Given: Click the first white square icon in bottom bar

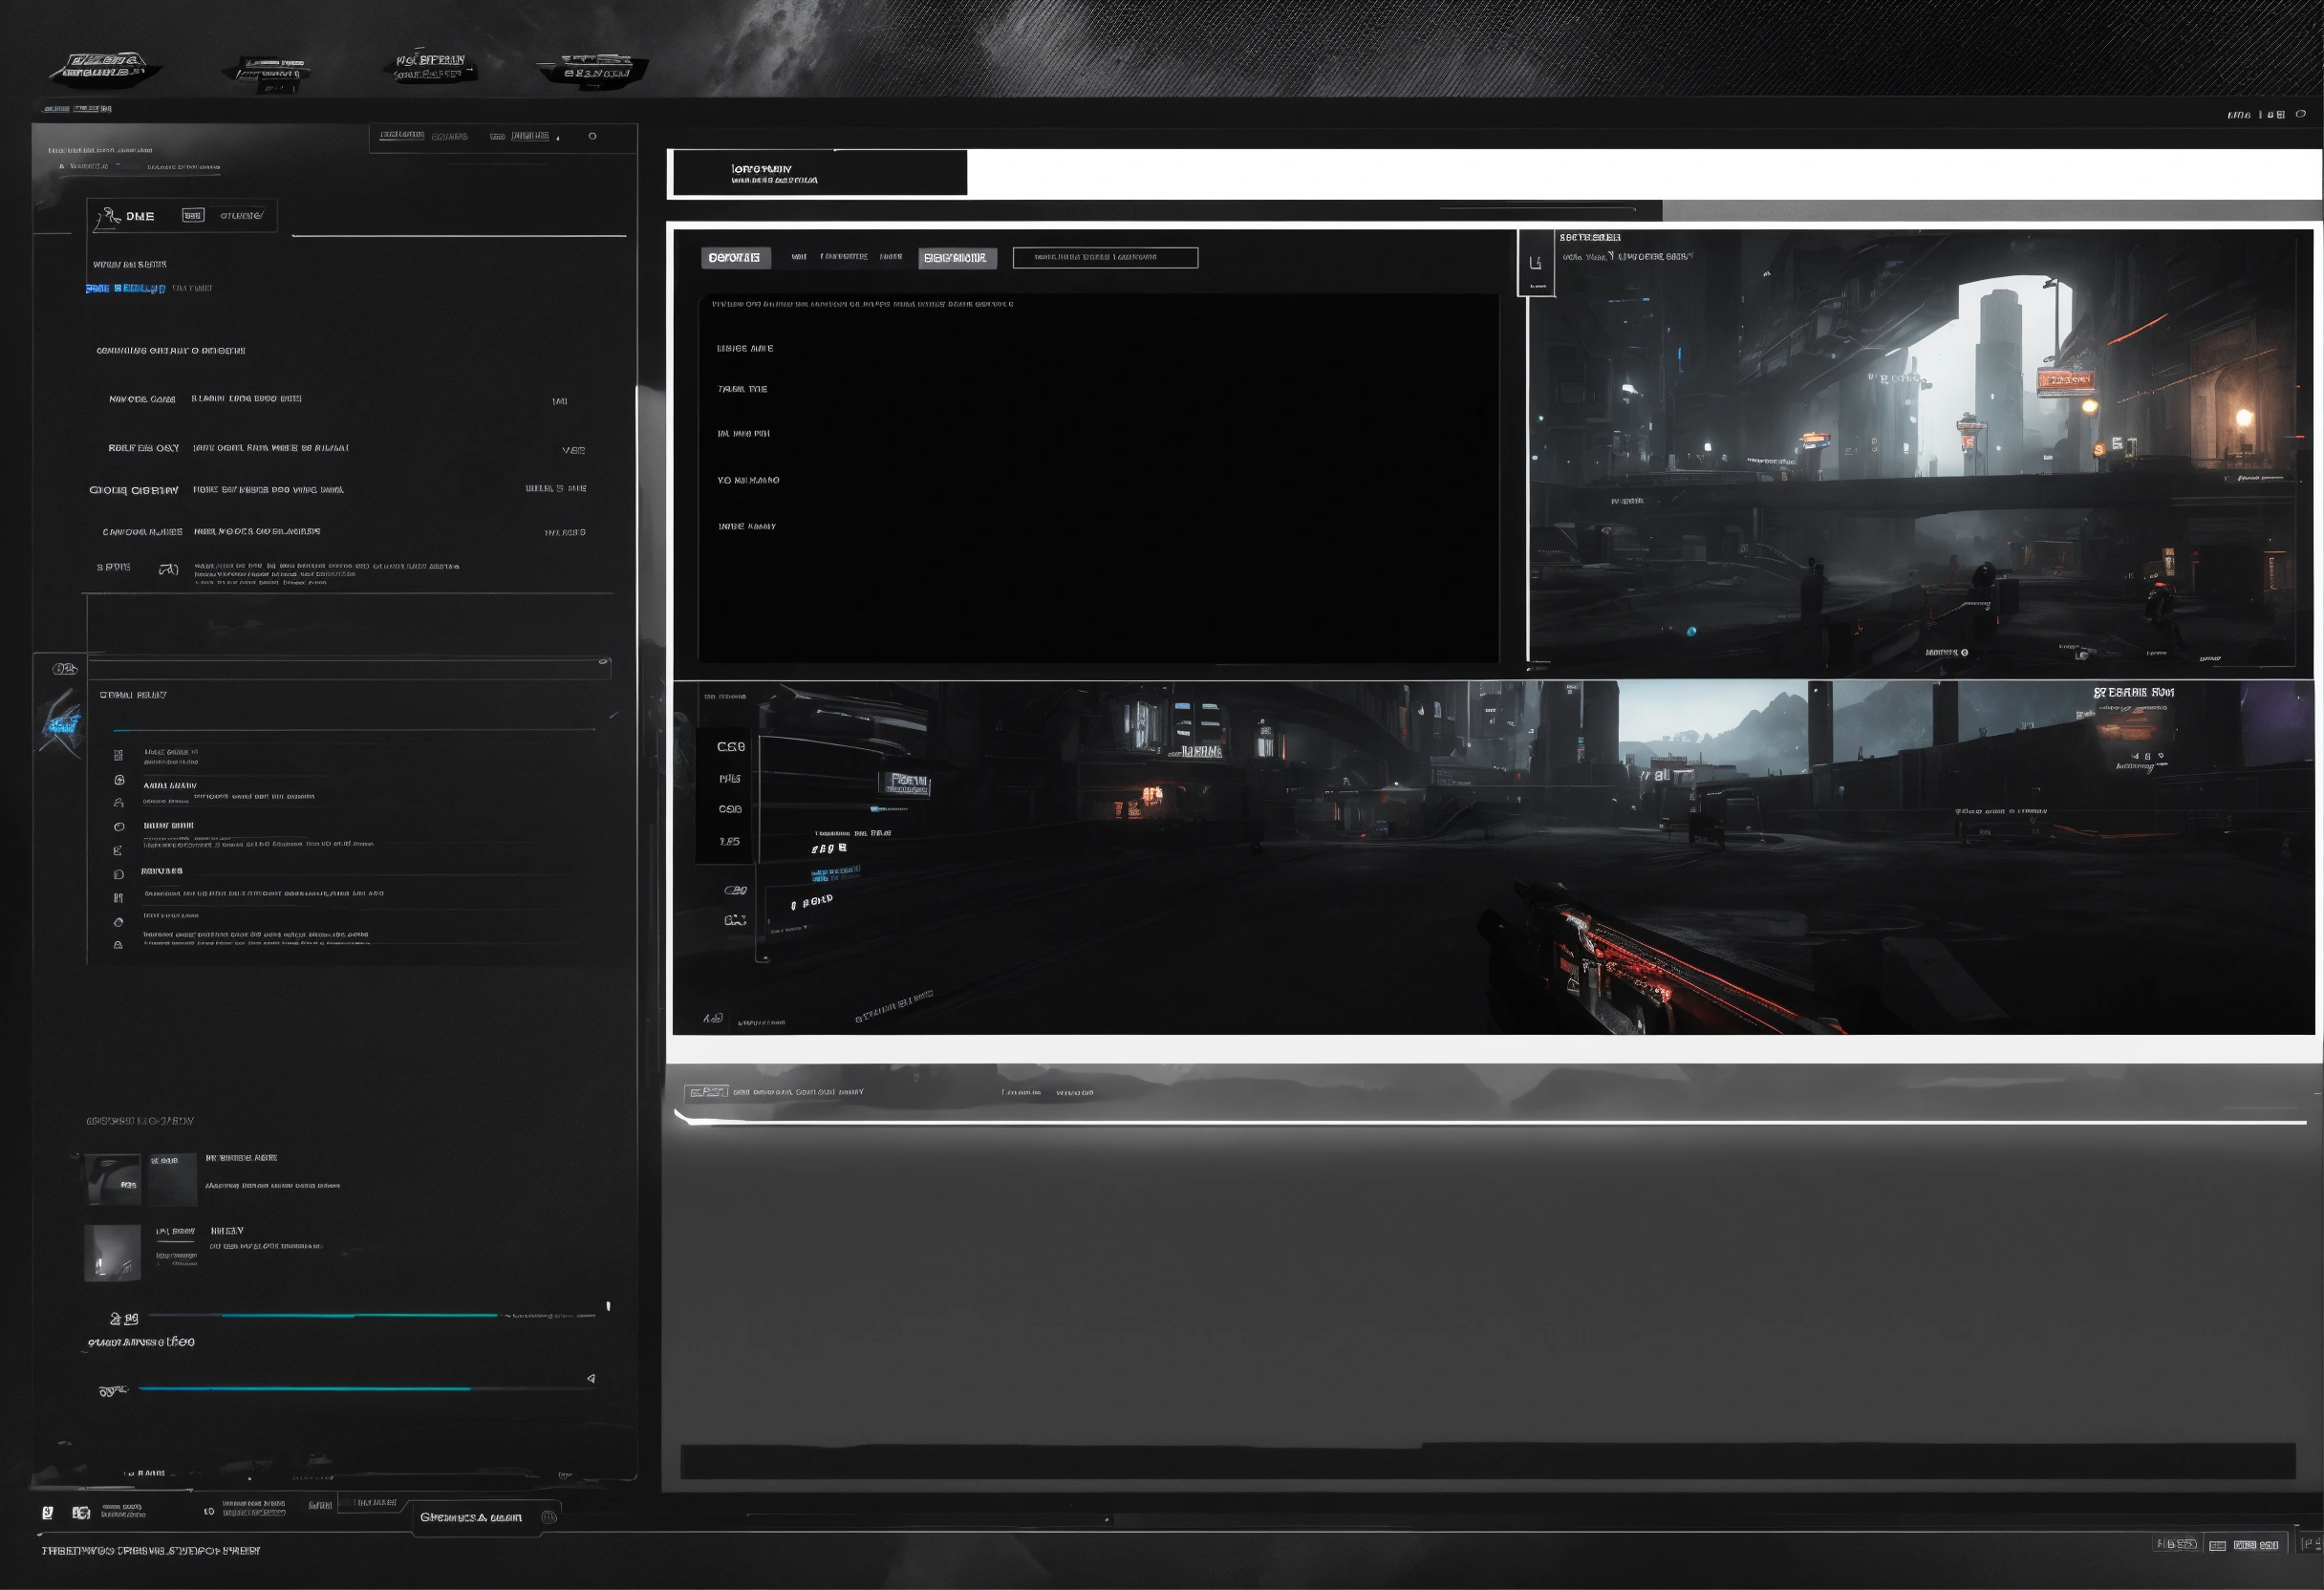Looking at the screenshot, I should (47, 1512).
